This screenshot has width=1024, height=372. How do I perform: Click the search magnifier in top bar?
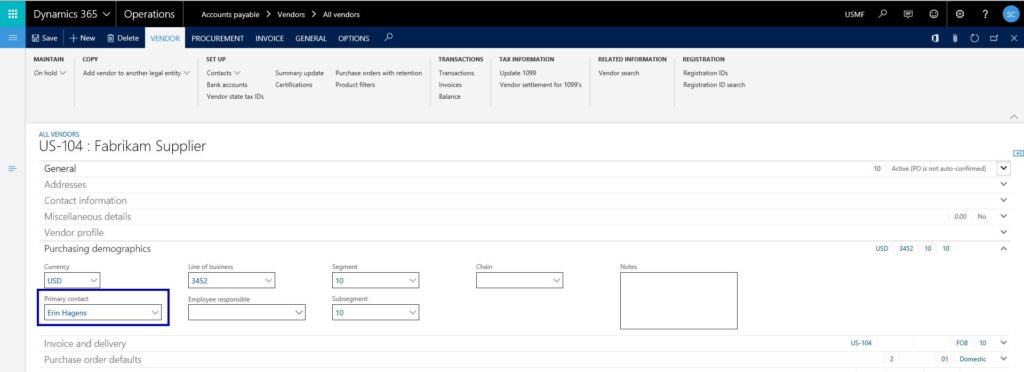click(882, 14)
